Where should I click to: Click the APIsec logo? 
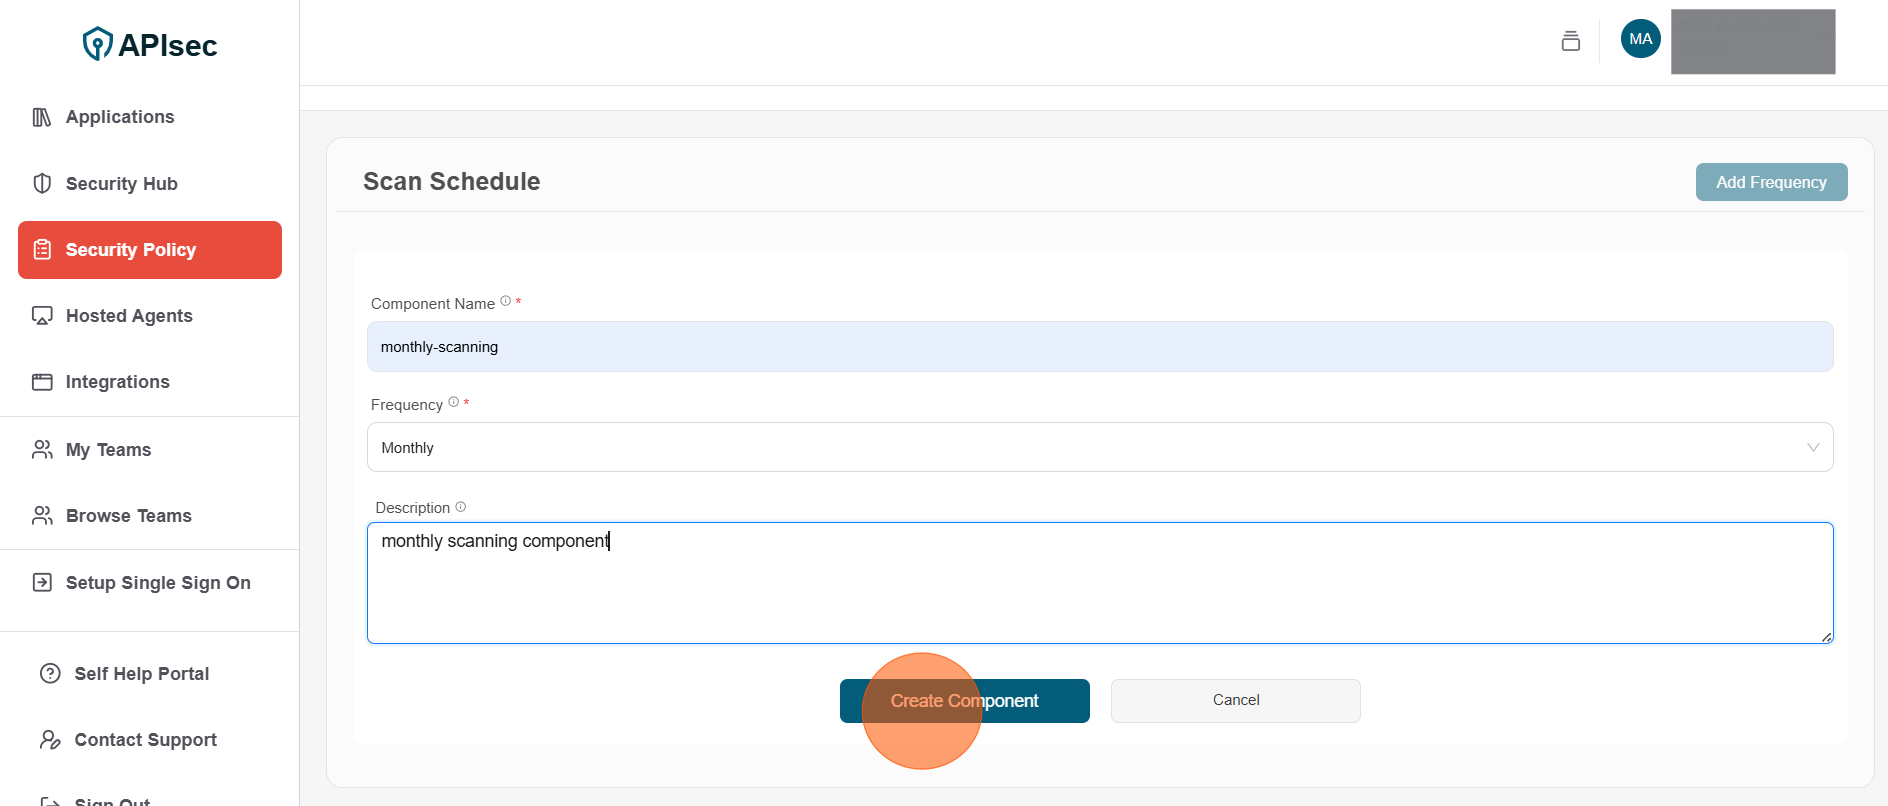coord(150,44)
